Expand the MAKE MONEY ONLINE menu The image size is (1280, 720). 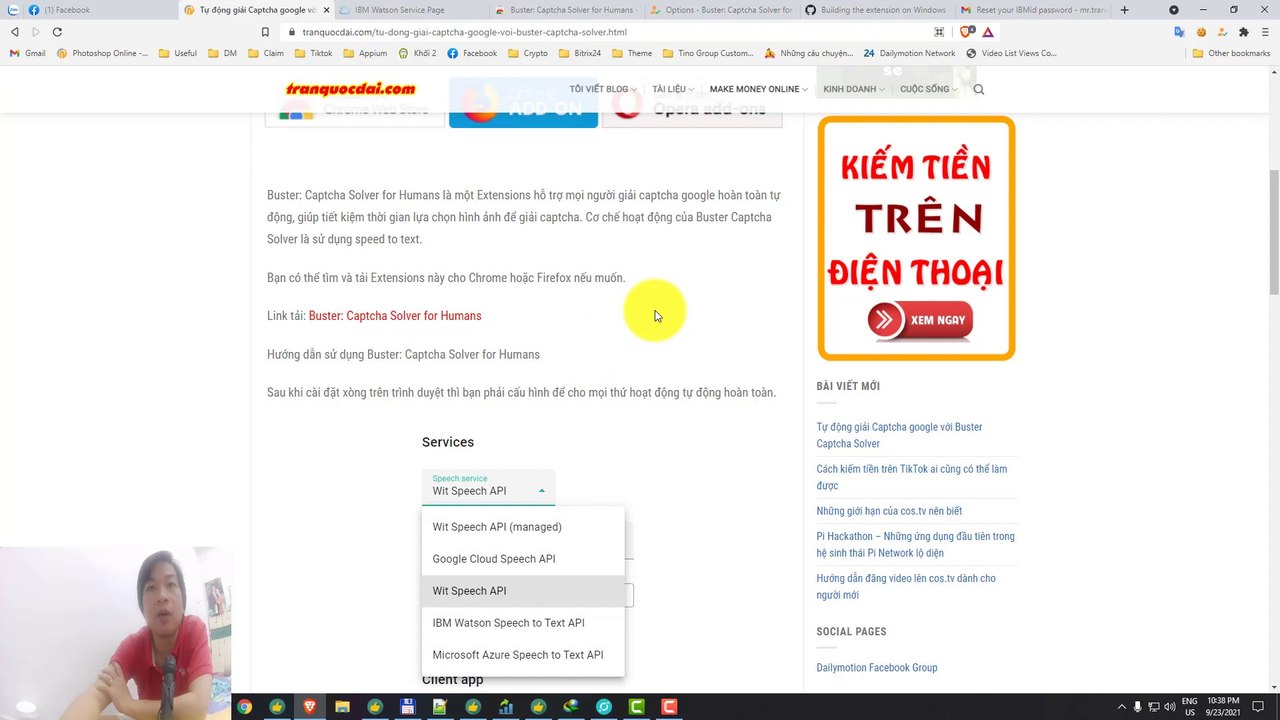[758, 89]
